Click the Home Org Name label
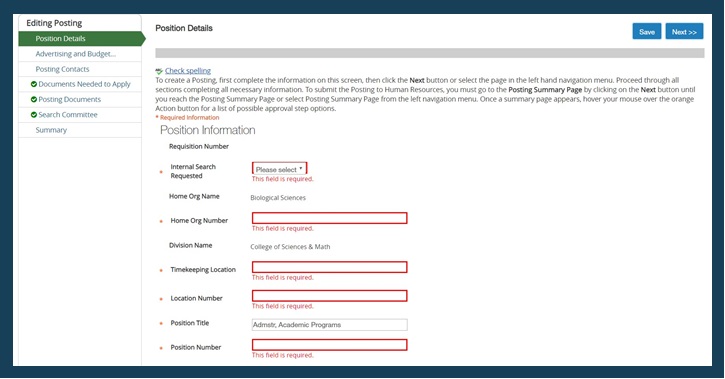 pyautogui.click(x=194, y=196)
